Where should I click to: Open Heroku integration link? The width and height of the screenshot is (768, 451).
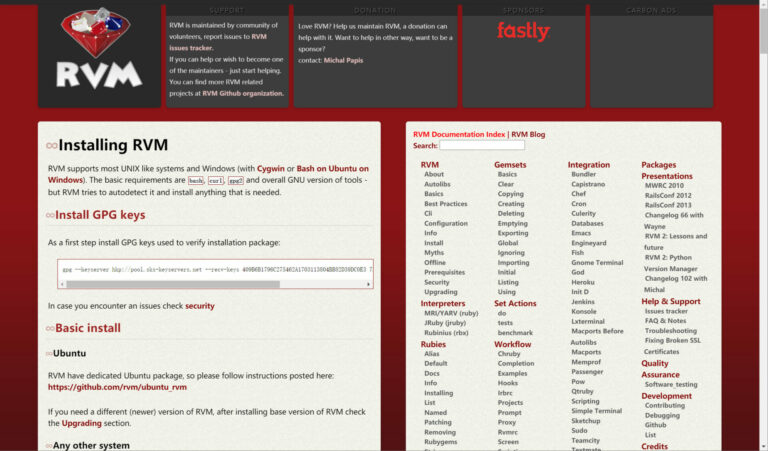583,282
